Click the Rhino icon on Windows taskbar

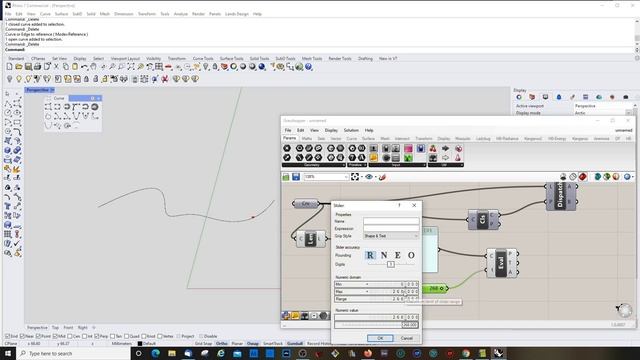pyautogui.click(x=498, y=353)
